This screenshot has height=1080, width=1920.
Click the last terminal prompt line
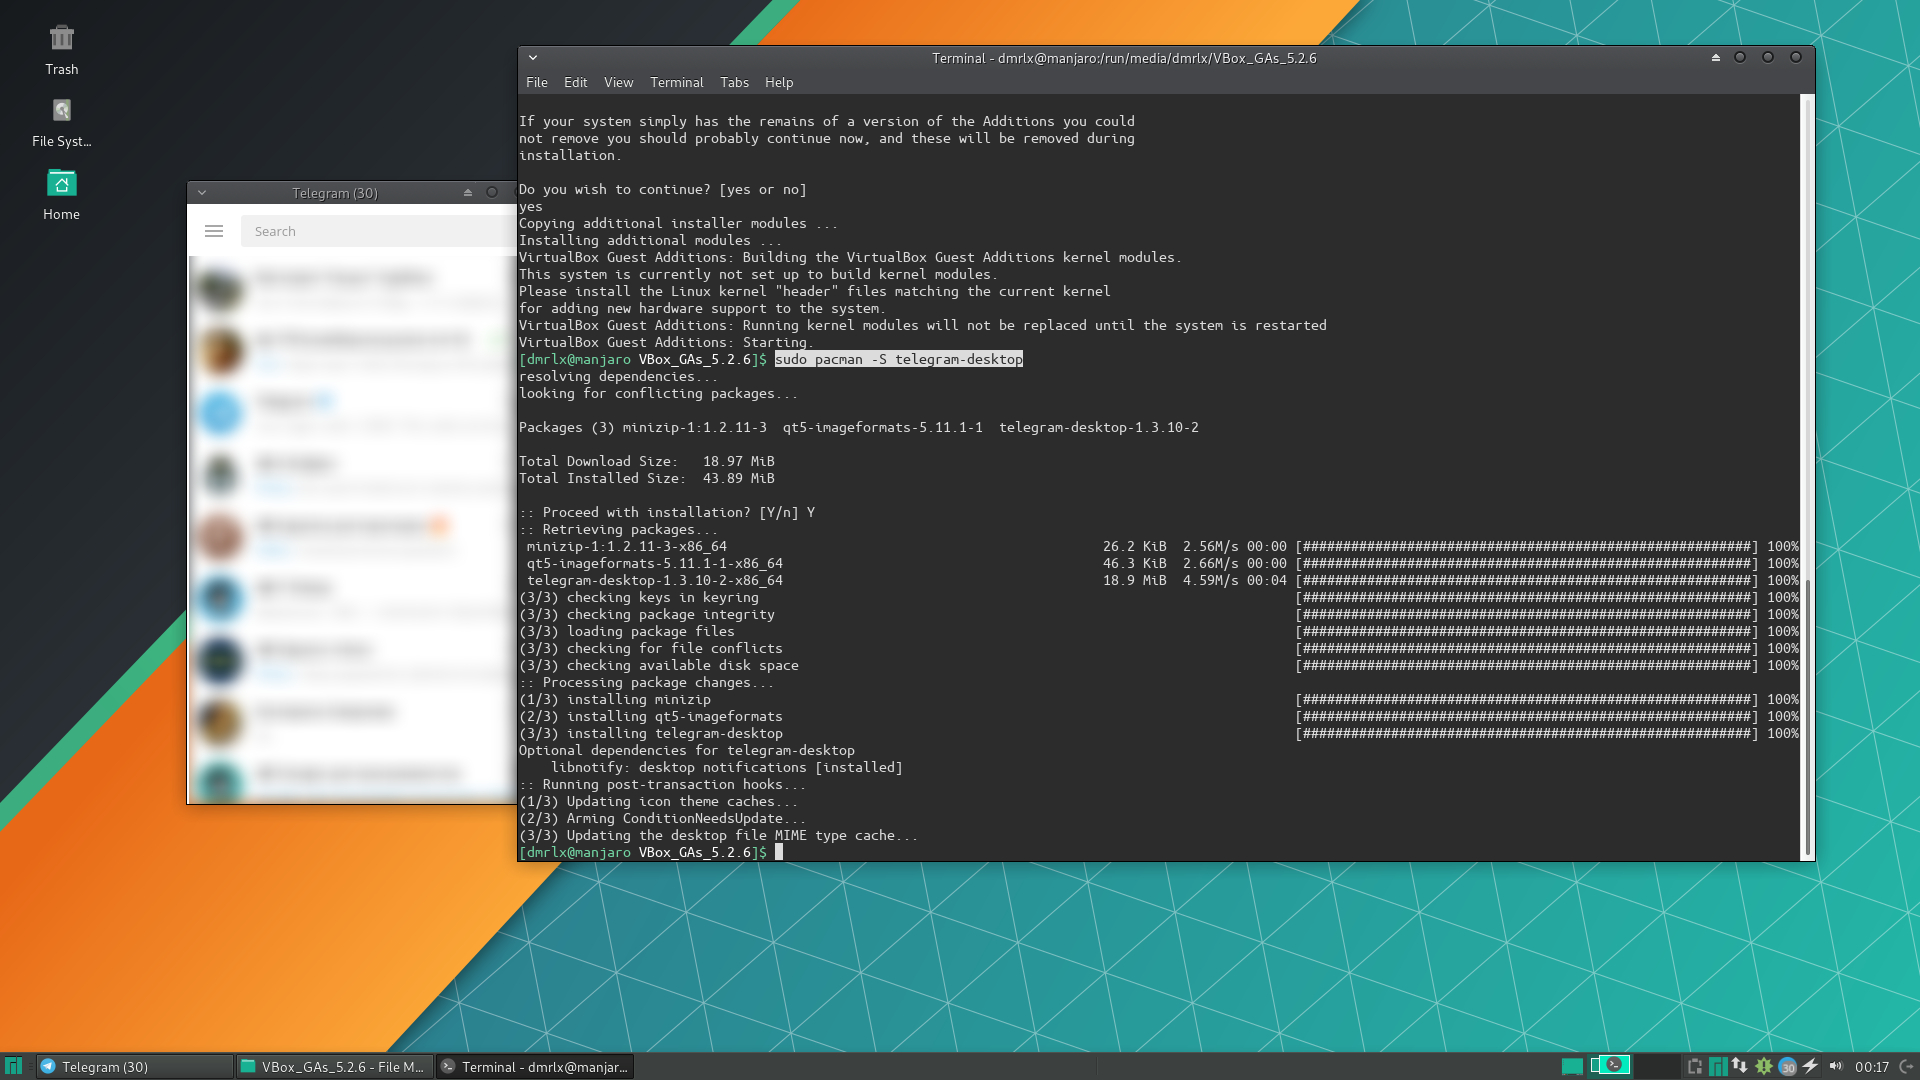click(650, 852)
